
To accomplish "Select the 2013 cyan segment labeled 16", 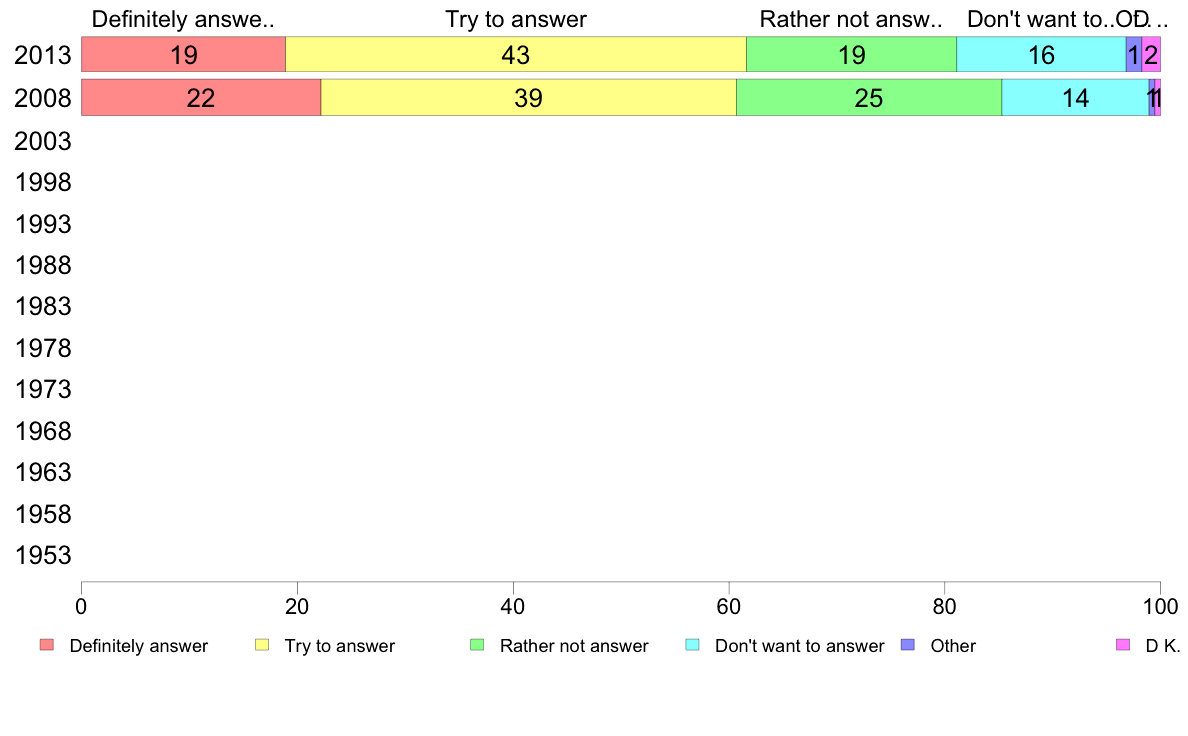I will click(x=1041, y=55).
